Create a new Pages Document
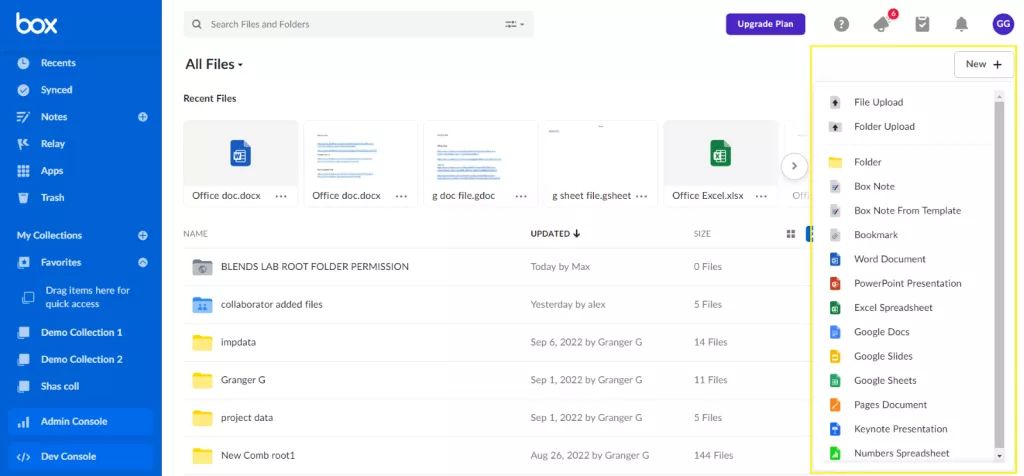Viewport: 1024px width, 476px height. click(890, 405)
